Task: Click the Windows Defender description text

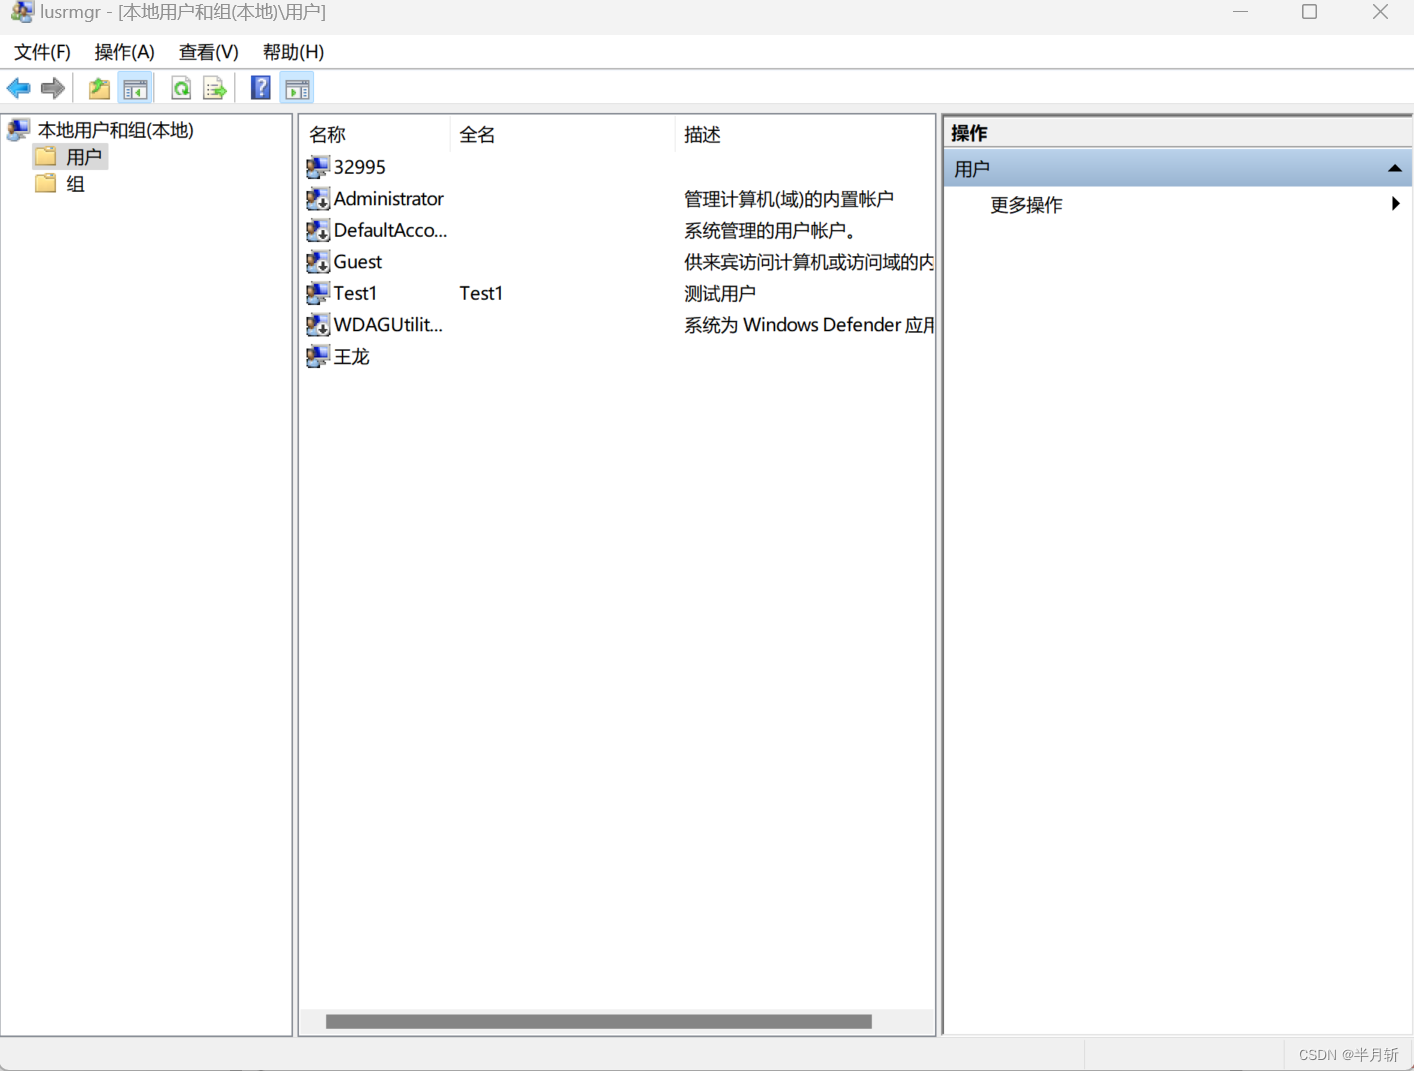Action: [808, 325]
